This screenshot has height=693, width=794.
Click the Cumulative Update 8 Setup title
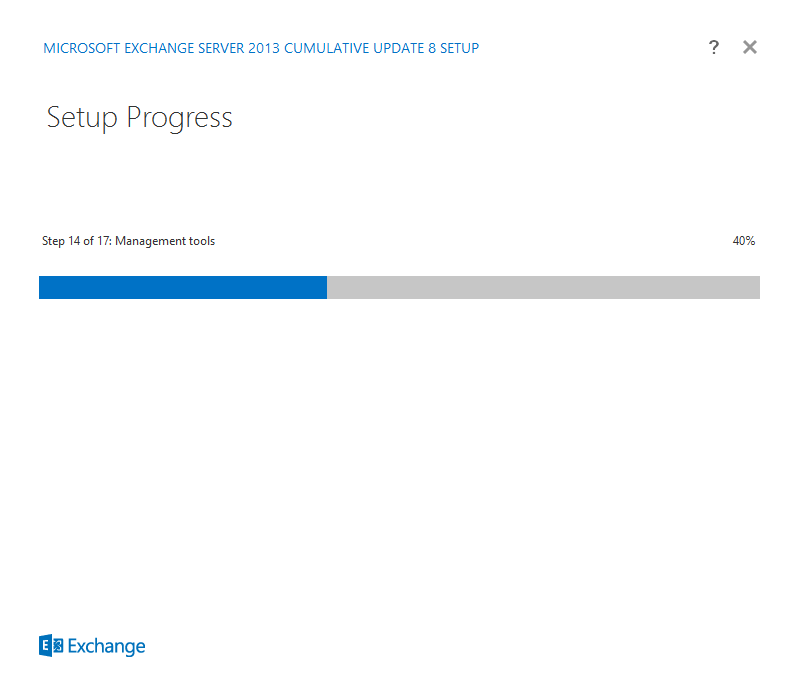381,48
